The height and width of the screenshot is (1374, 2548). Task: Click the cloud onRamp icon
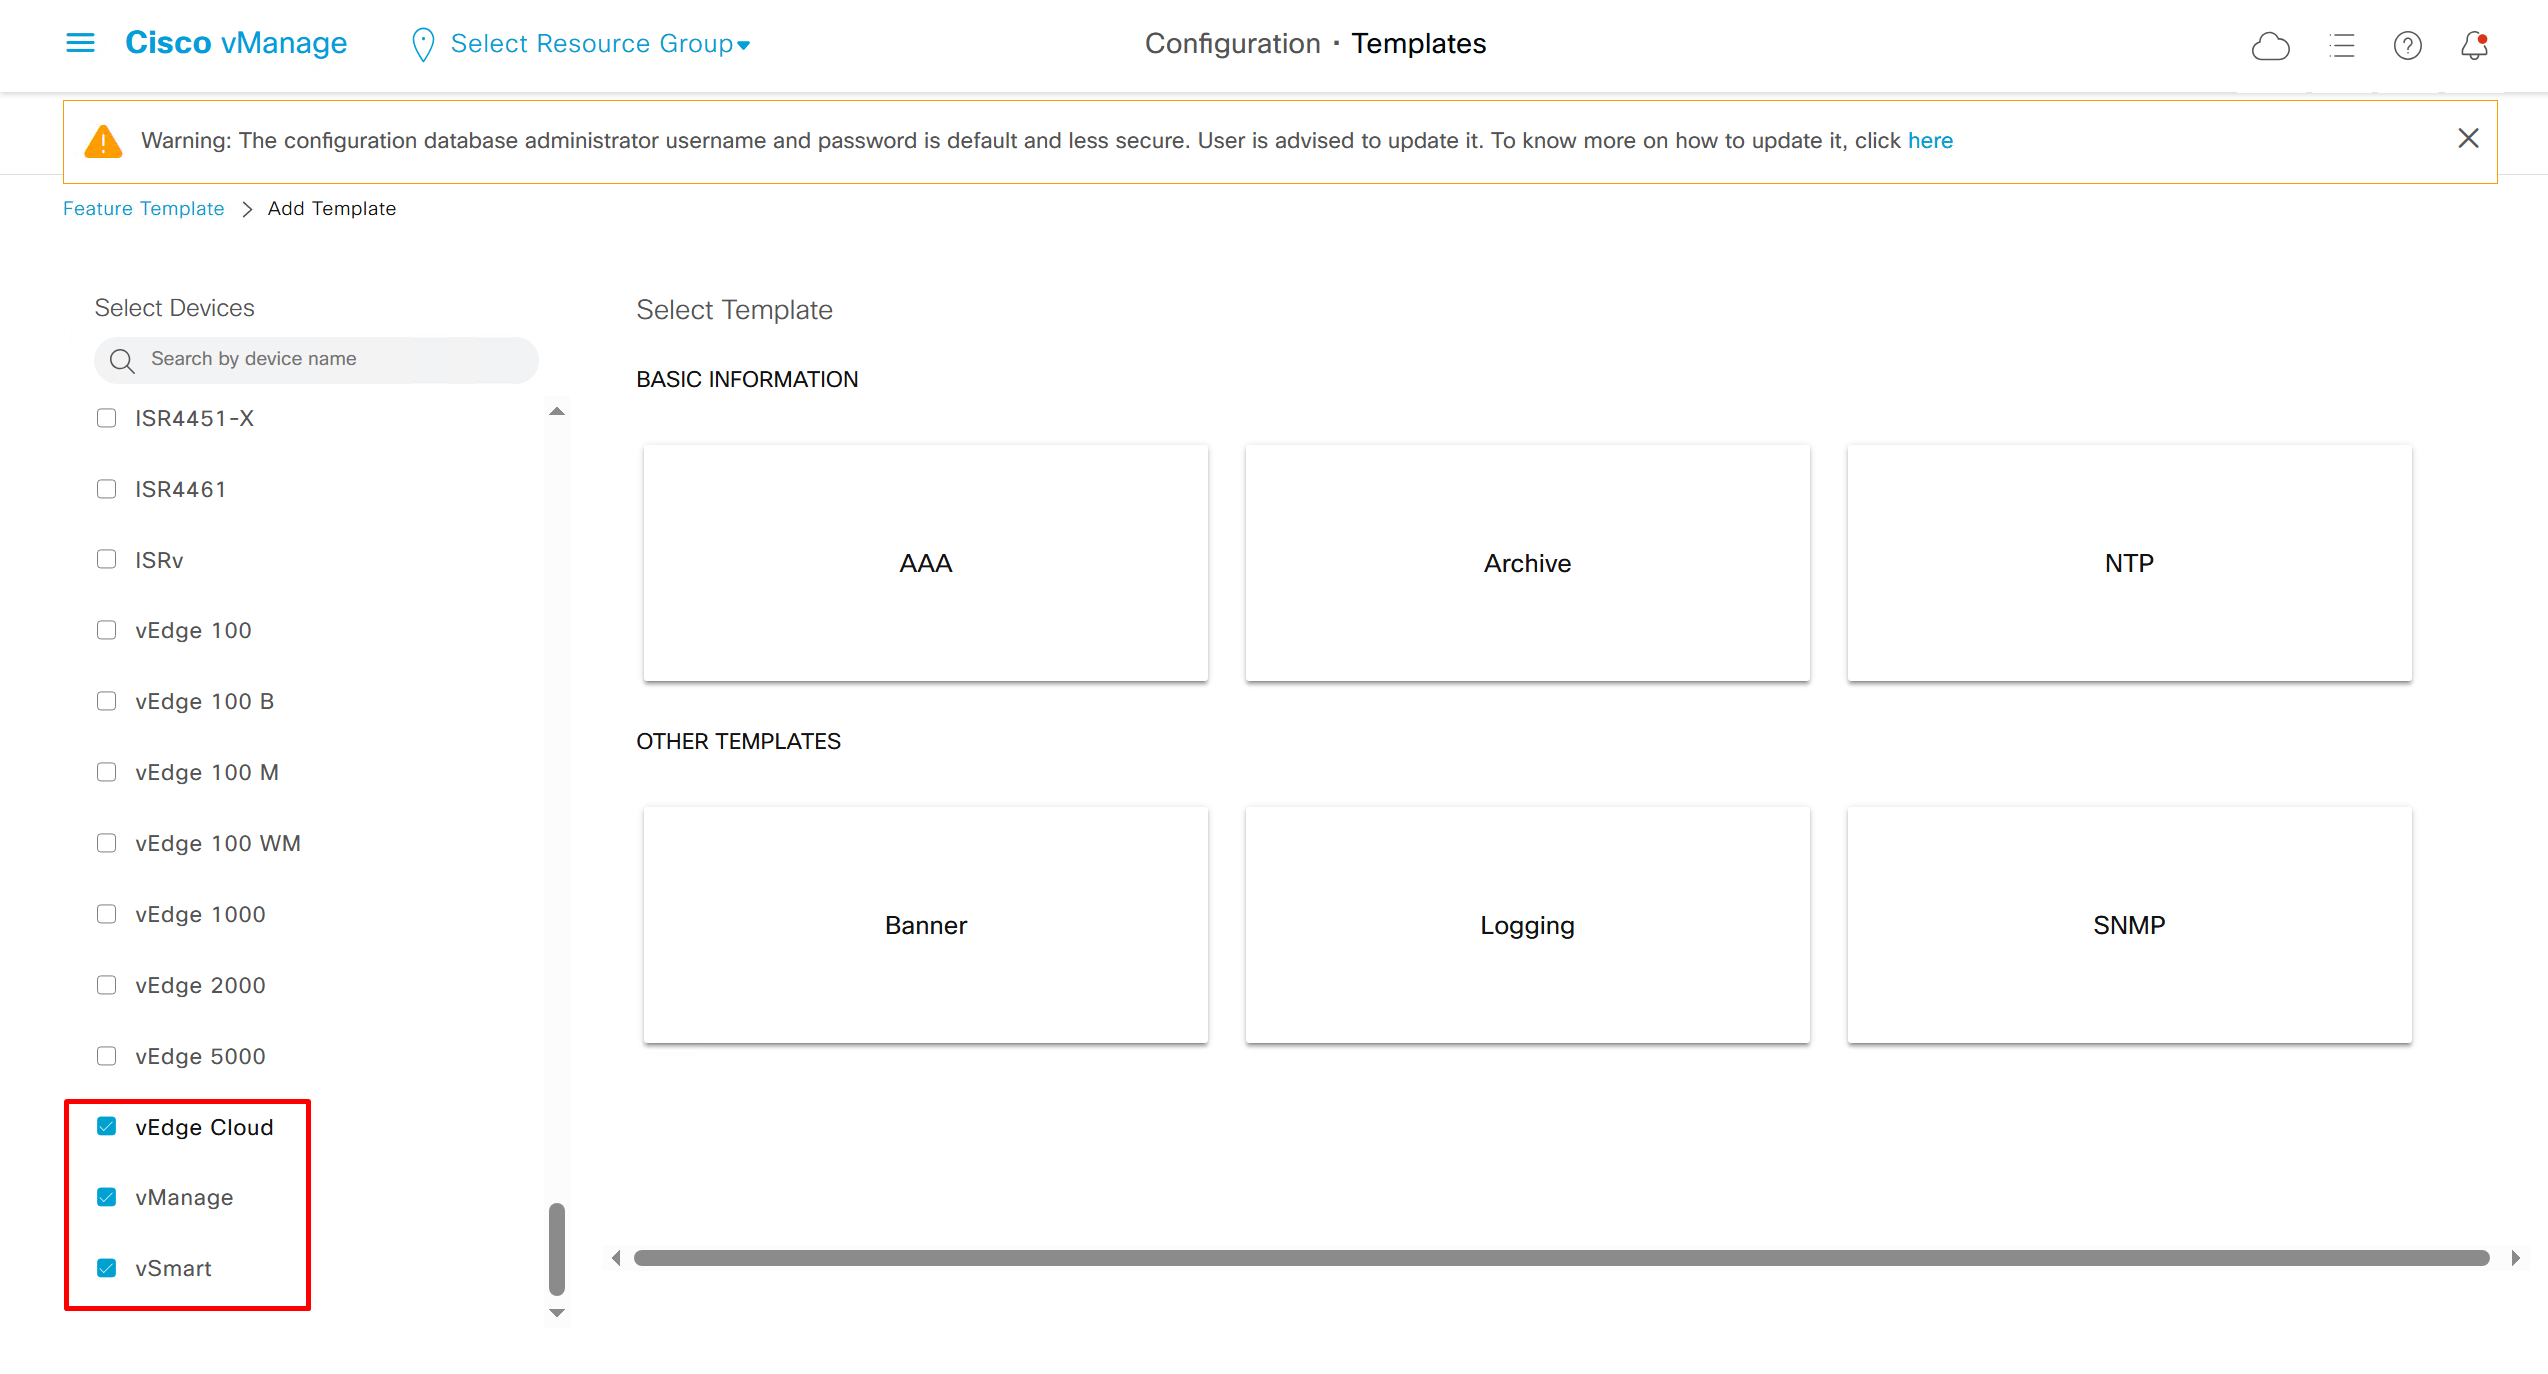click(2270, 46)
